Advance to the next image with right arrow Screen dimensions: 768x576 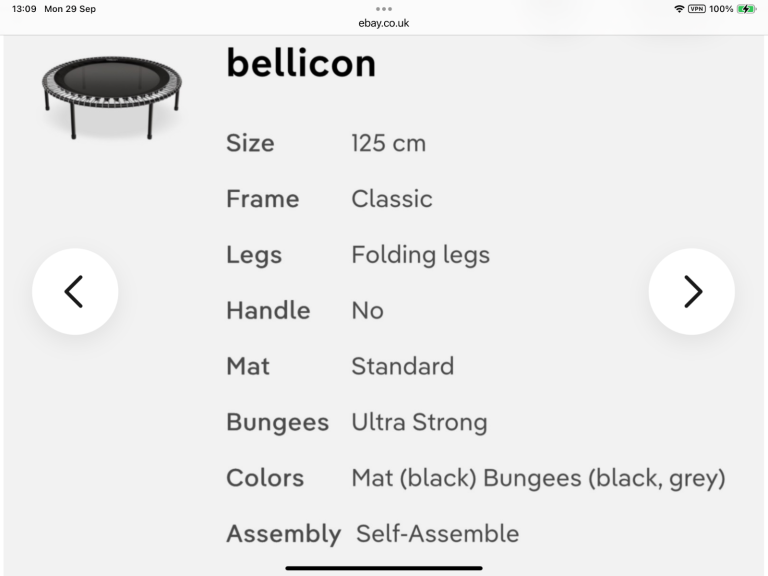(x=692, y=291)
